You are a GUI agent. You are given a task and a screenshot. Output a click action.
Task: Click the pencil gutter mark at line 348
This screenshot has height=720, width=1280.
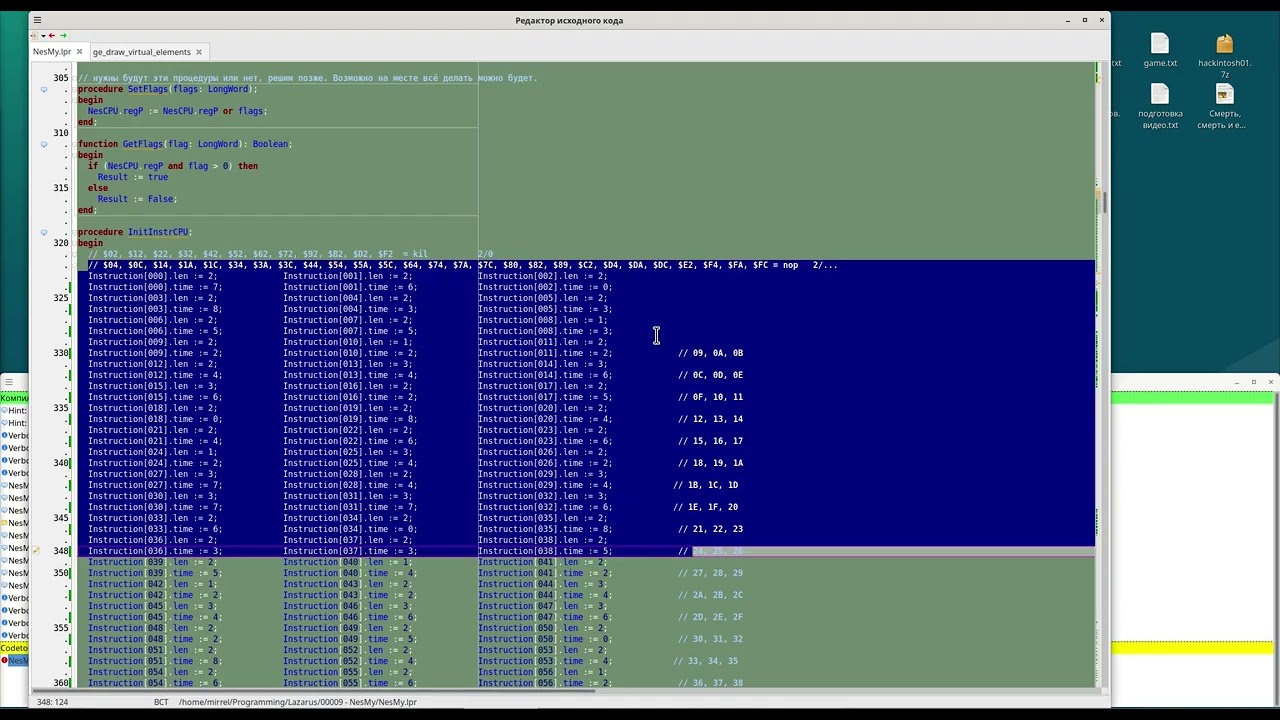(x=37, y=551)
